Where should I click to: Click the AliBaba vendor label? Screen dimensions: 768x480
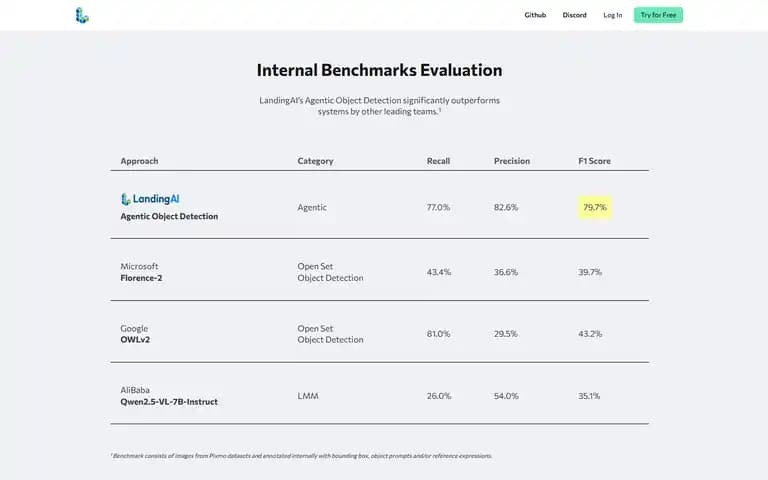[x=135, y=390]
